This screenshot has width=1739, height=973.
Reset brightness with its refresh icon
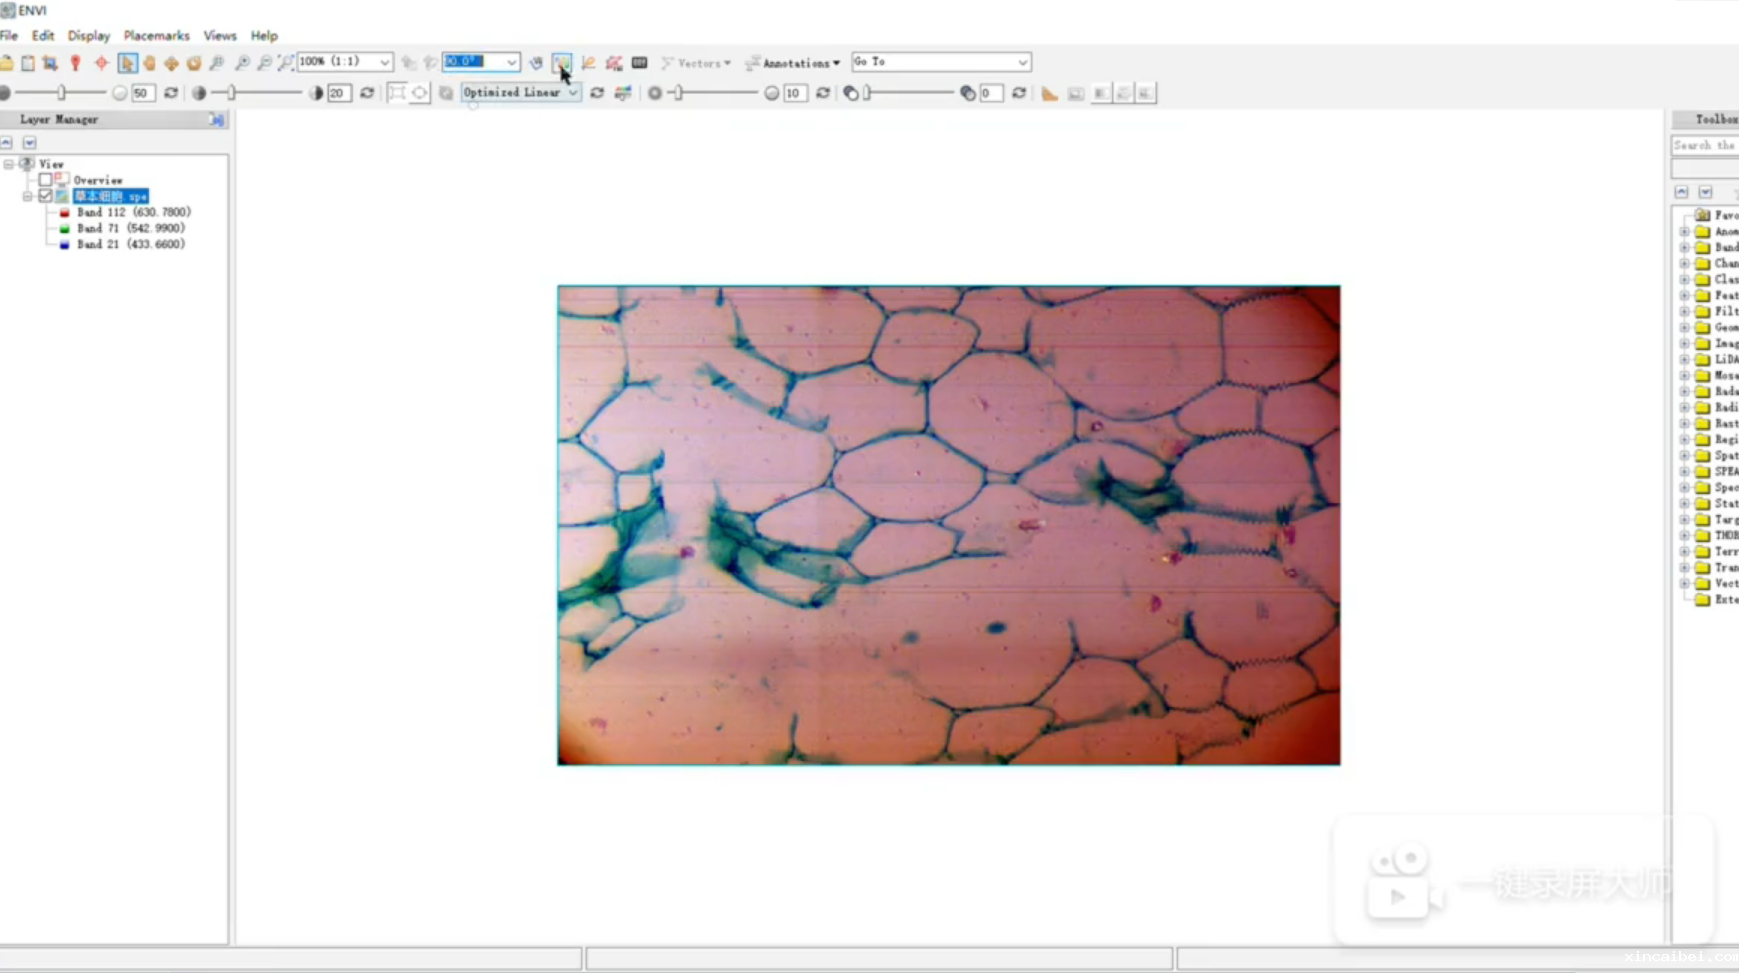171,93
